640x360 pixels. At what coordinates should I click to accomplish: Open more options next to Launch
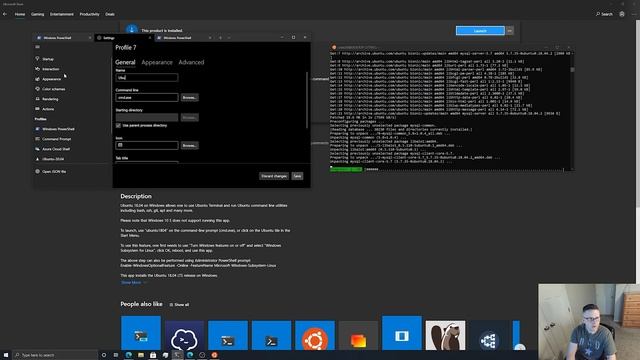tap(509, 31)
